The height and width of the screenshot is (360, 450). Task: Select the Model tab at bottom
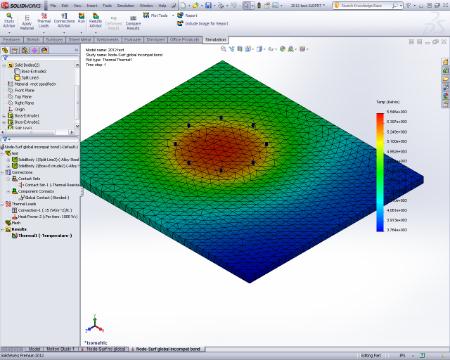(x=34, y=349)
